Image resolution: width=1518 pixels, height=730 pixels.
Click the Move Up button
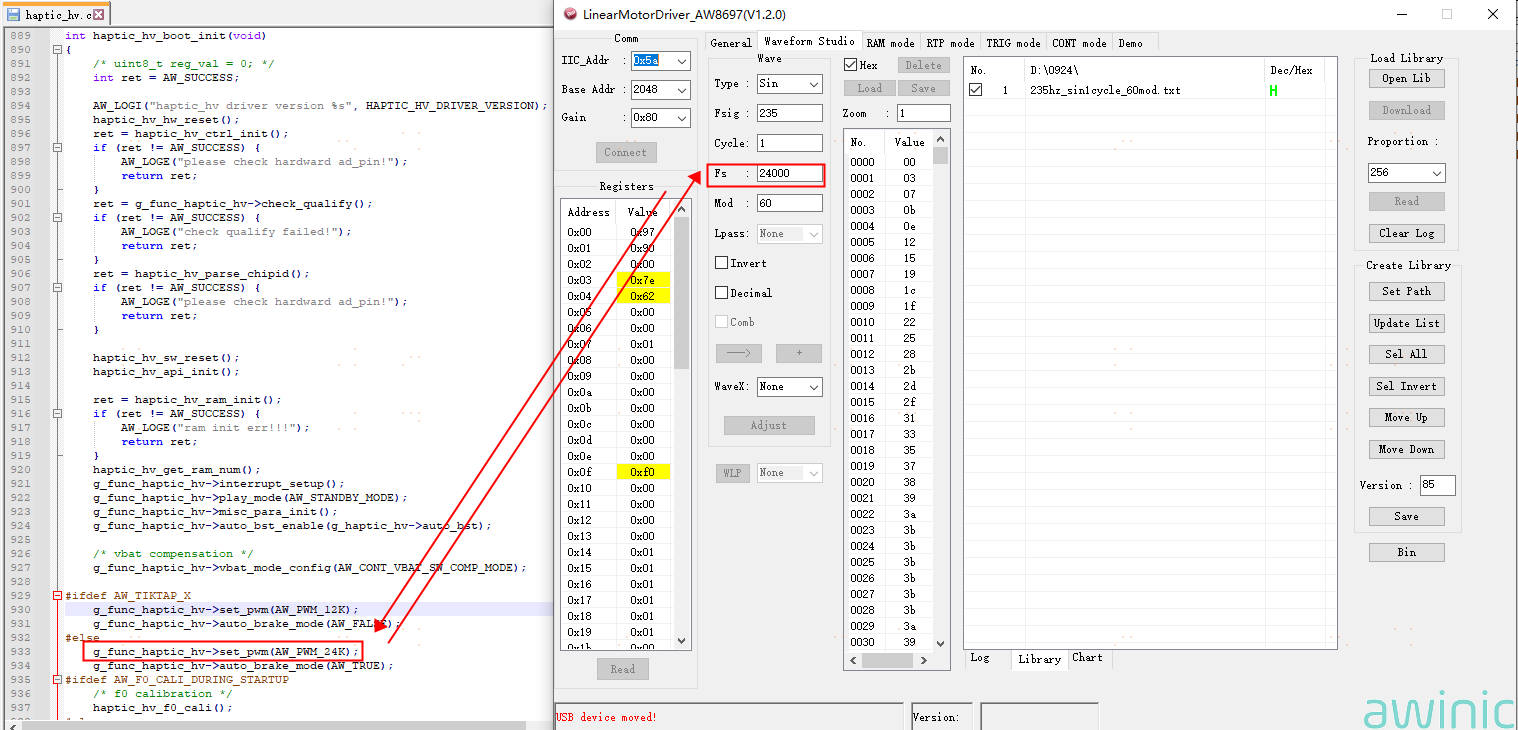(x=1406, y=417)
